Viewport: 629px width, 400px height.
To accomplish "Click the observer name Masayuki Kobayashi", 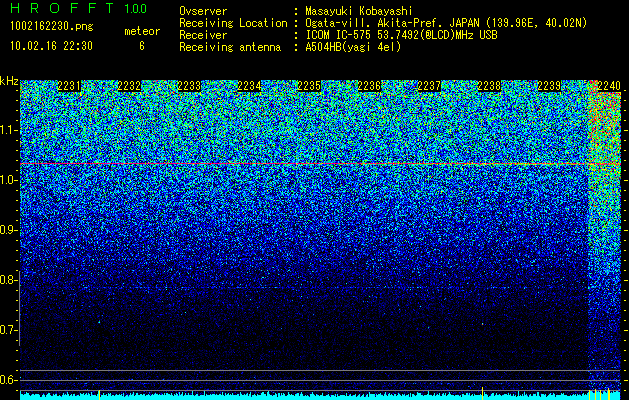I will tap(359, 11).
